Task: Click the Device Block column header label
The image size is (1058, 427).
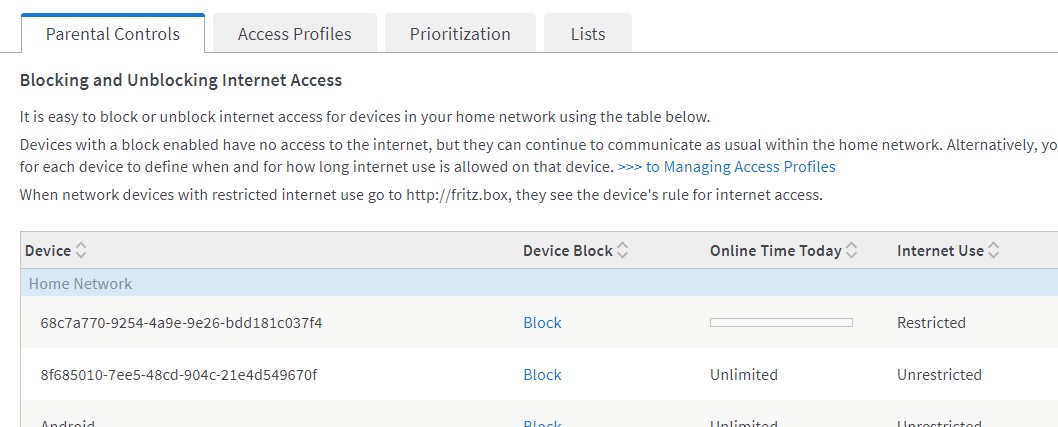Action: pos(567,251)
